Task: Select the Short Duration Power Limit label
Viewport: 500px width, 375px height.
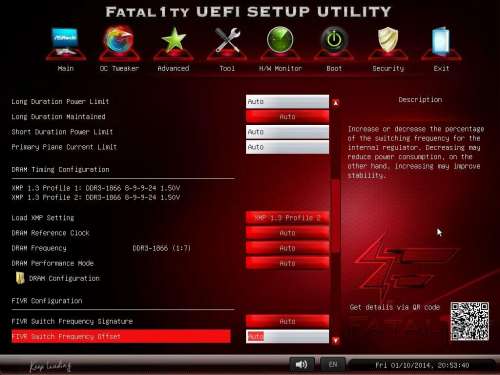Action: click(62, 132)
